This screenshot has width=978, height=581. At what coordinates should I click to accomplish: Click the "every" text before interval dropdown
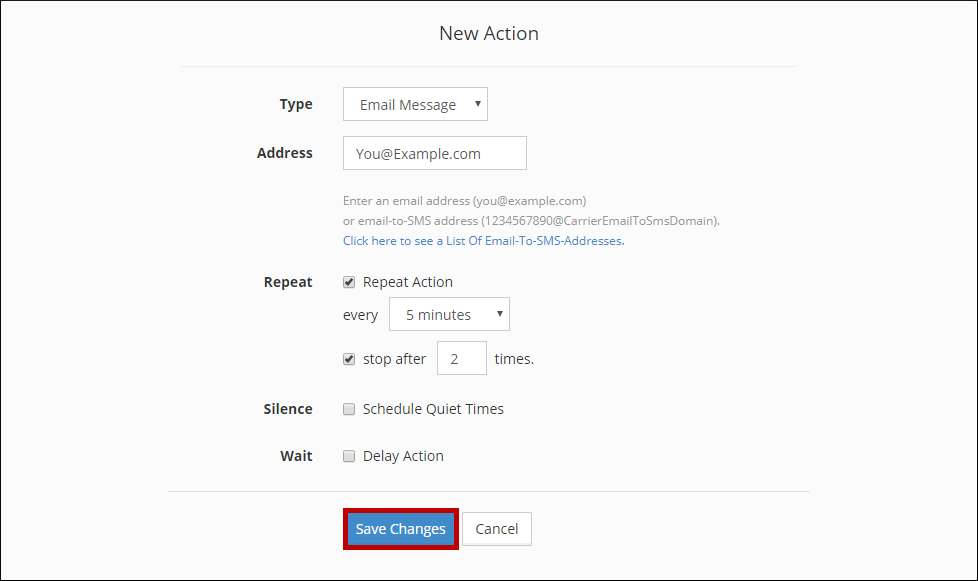click(360, 315)
